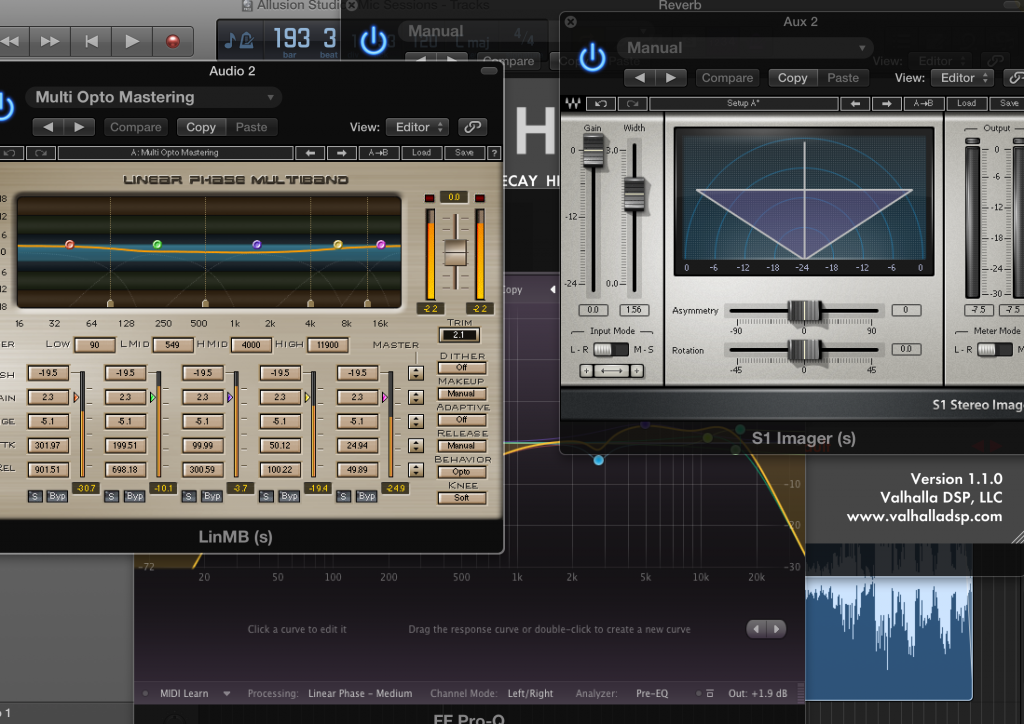Click the S1 Gain fader handle

(594, 150)
